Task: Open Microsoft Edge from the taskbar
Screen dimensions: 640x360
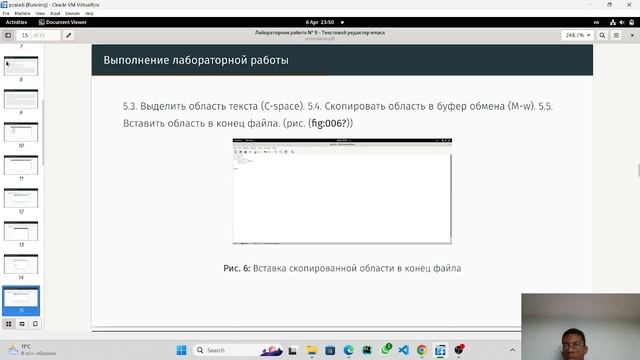Action: [348, 350]
